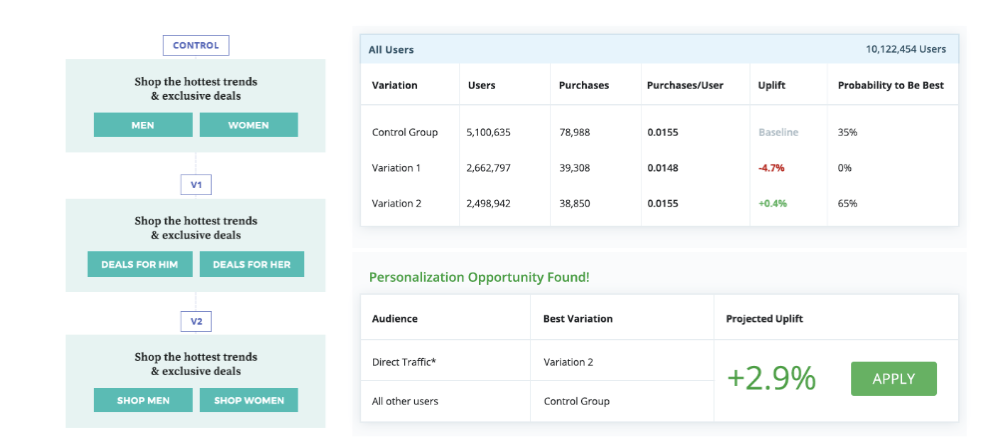This screenshot has width=991, height=448.
Task: Select the All other users cell
Action: click(404, 401)
